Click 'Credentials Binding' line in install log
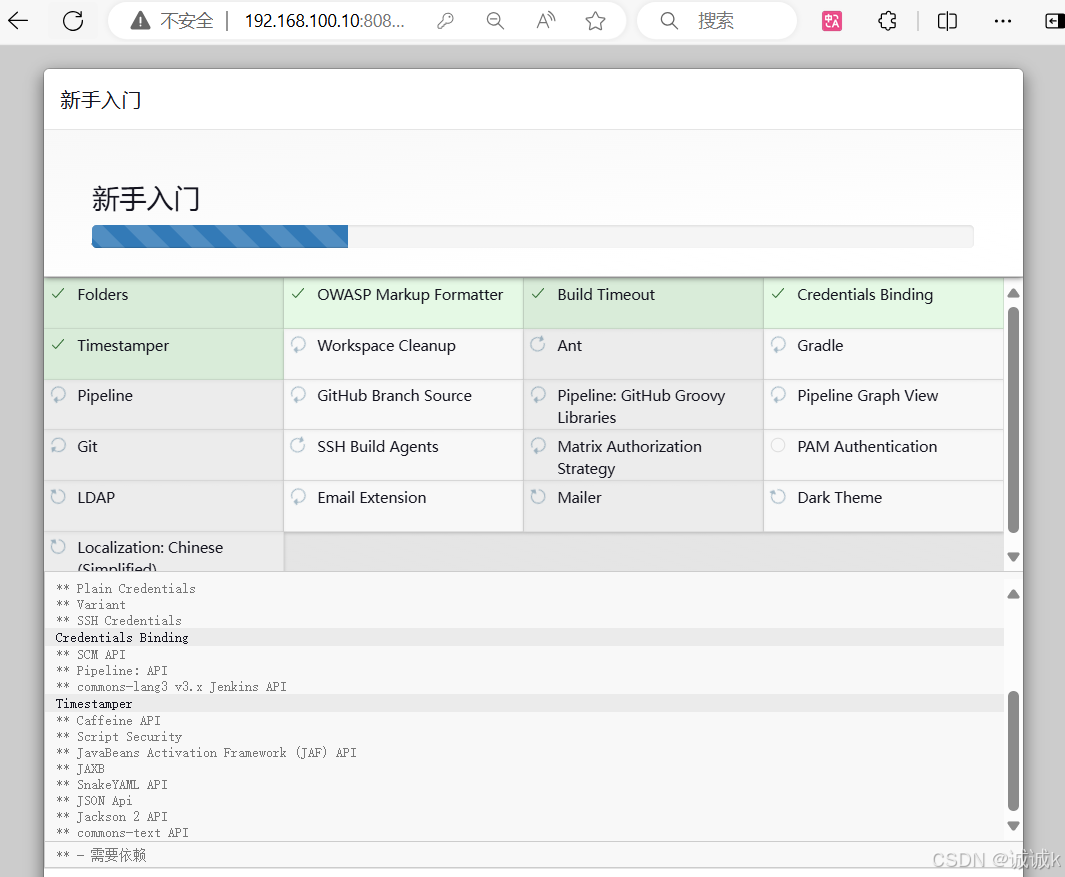Screen dimensions: 1065x877 point(122,637)
